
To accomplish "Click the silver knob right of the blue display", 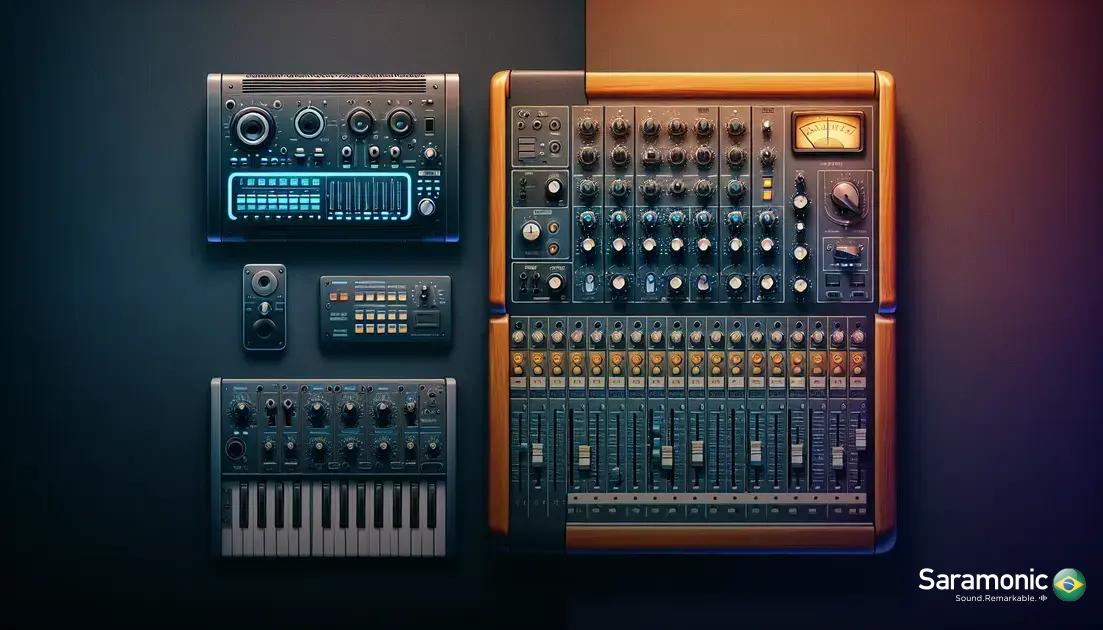I will [x=426, y=207].
